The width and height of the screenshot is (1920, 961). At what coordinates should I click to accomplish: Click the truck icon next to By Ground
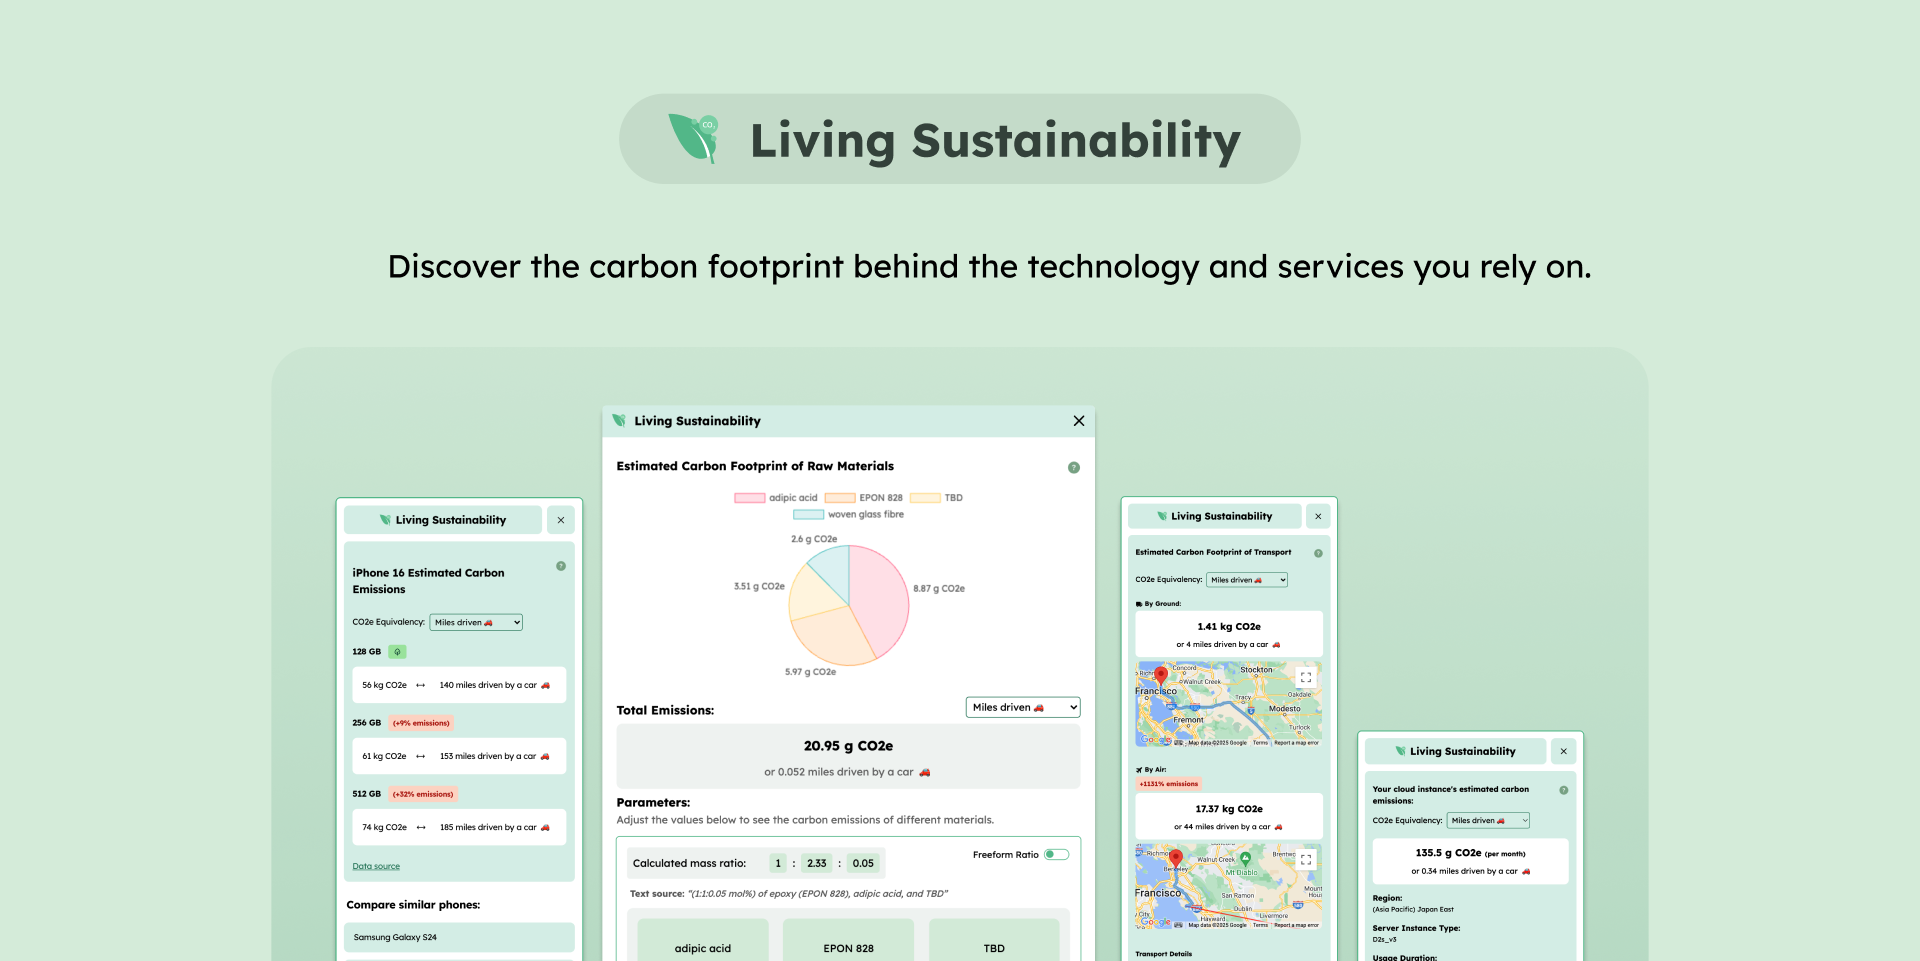coord(1139,604)
